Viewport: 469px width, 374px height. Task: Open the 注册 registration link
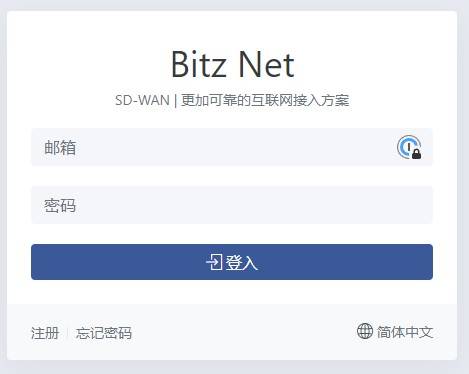point(45,333)
